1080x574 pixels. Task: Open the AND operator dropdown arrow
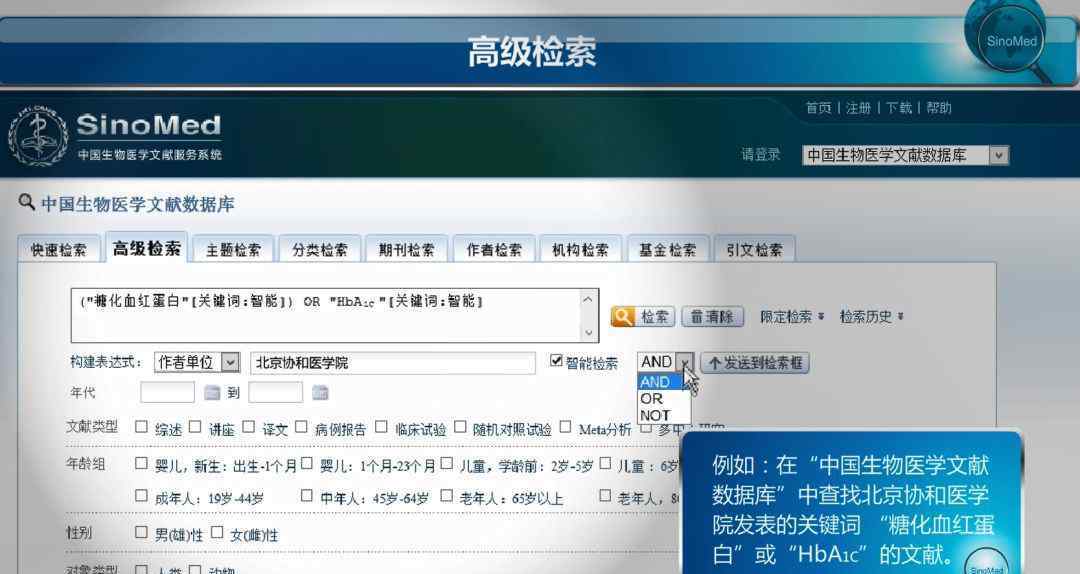click(x=685, y=362)
